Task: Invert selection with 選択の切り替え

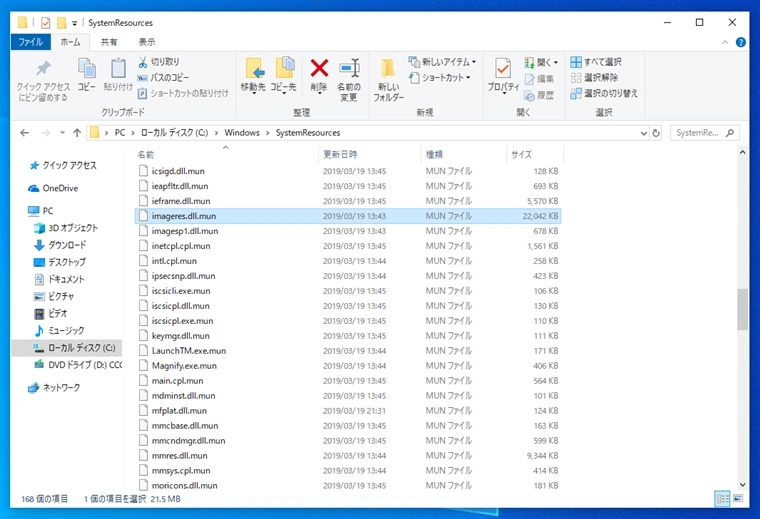Action: click(604, 93)
